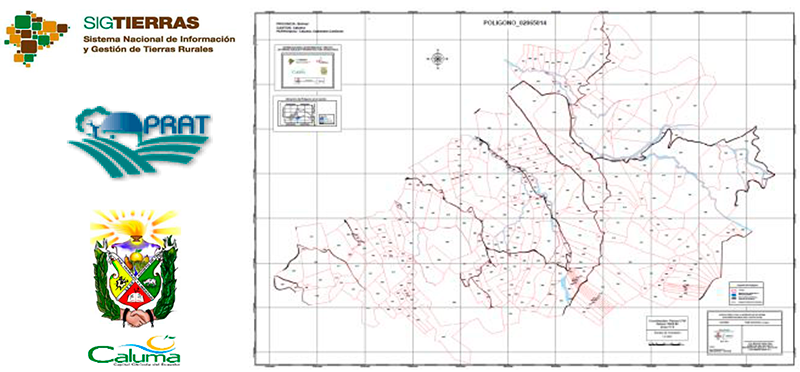The image size is (800, 372).
Task: Open the location inset map thumbnail
Action: tap(308, 113)
